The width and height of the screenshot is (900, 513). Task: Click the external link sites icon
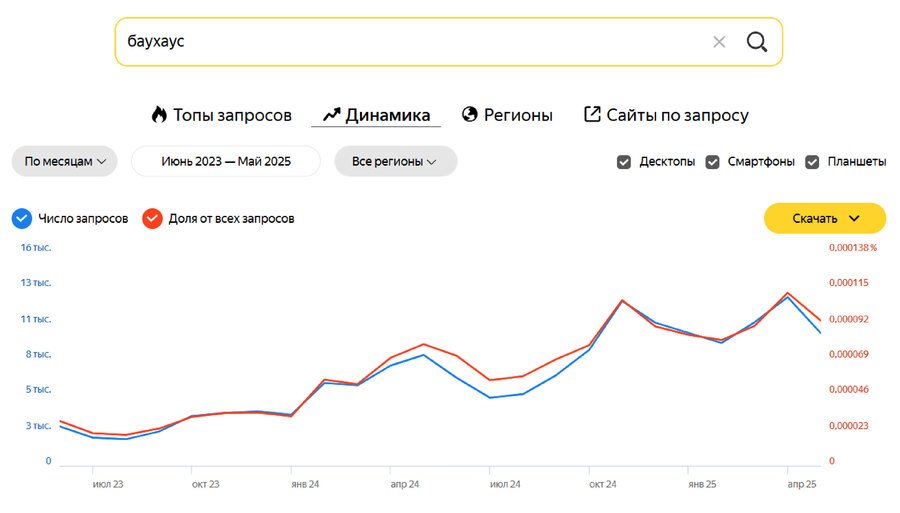(592, 114)
